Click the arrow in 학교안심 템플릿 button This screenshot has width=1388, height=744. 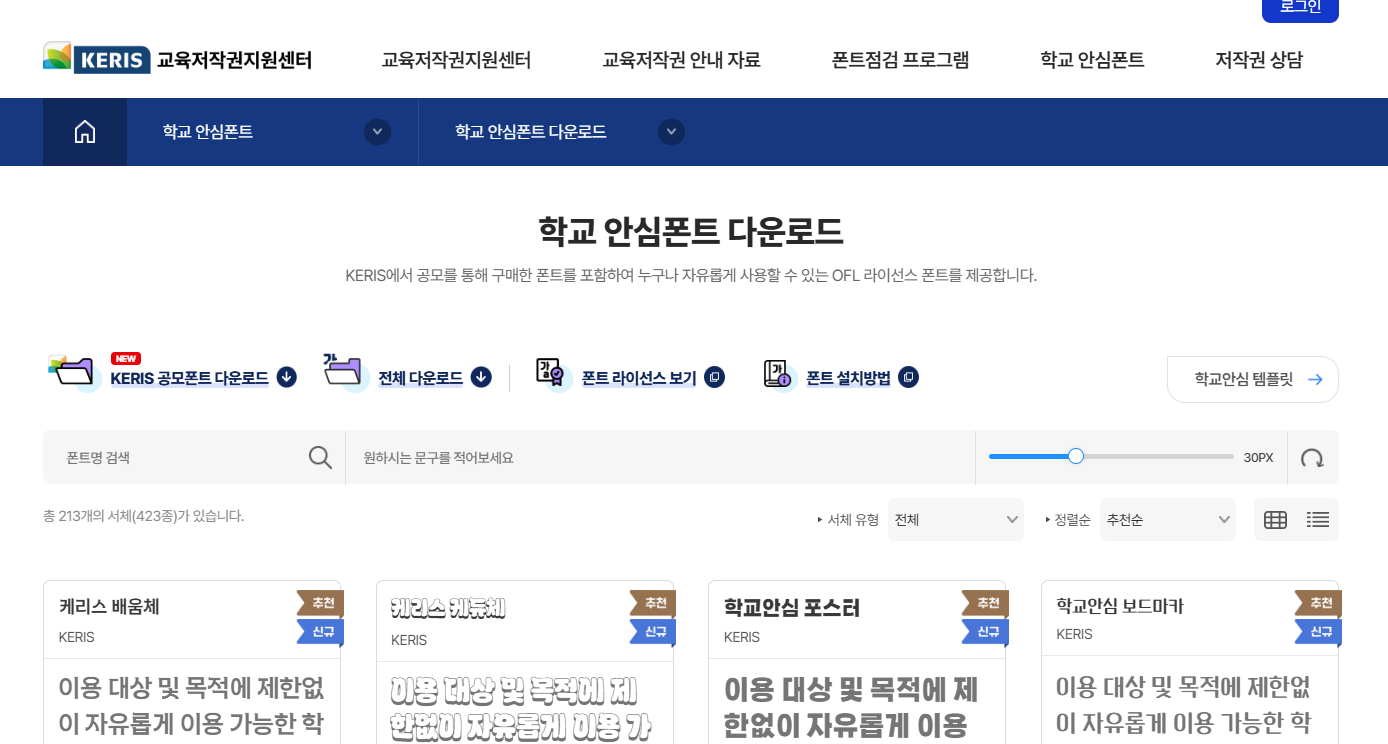click(1315, 379)
